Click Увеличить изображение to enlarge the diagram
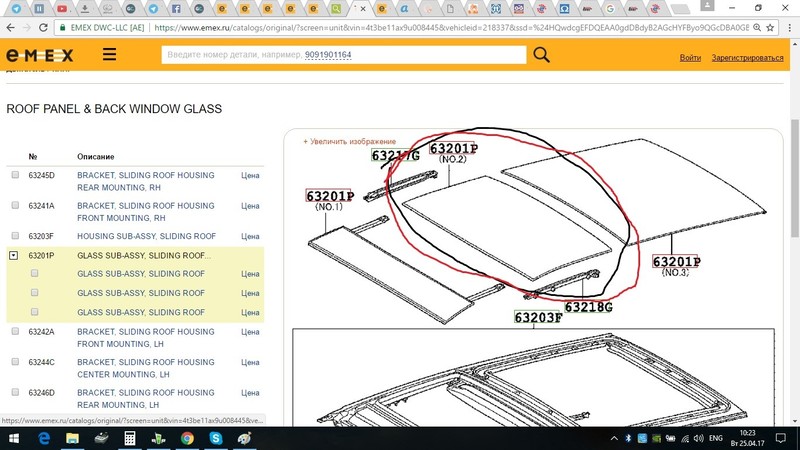The height and width of the screenshot is (450, 800). click(350, 142)
